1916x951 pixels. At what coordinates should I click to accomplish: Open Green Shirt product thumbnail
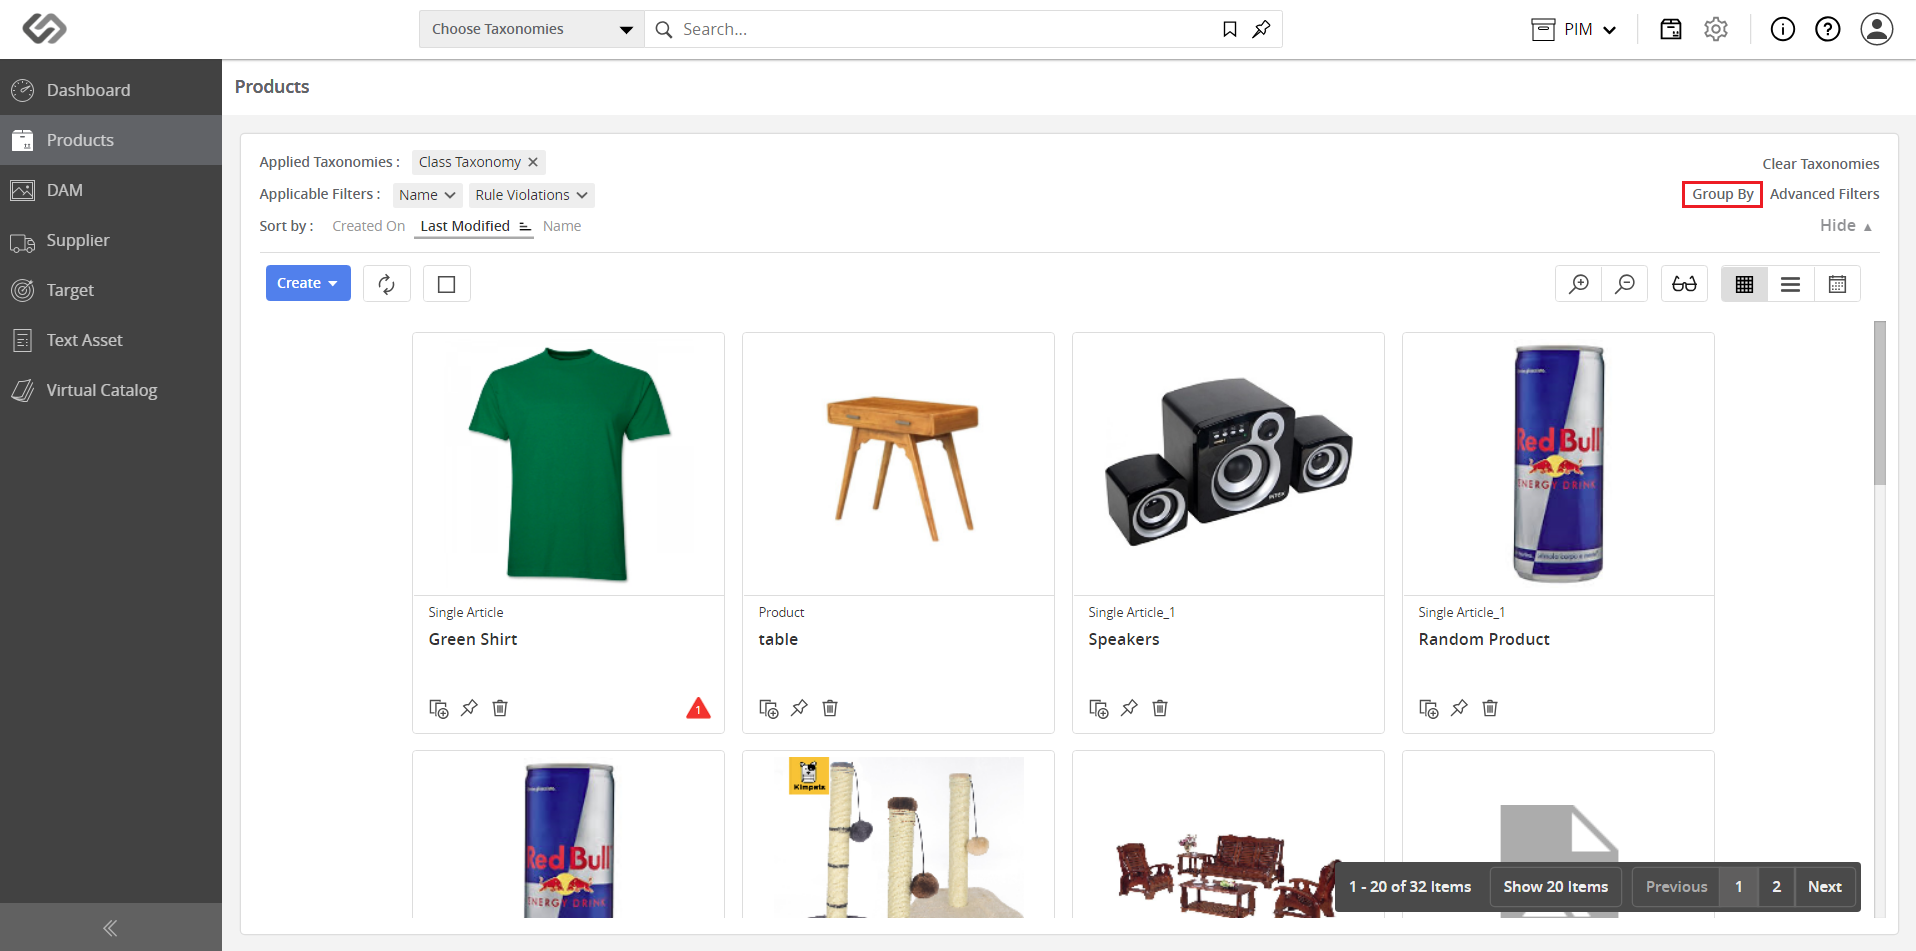pyautogui.click(x=568, y=464)
